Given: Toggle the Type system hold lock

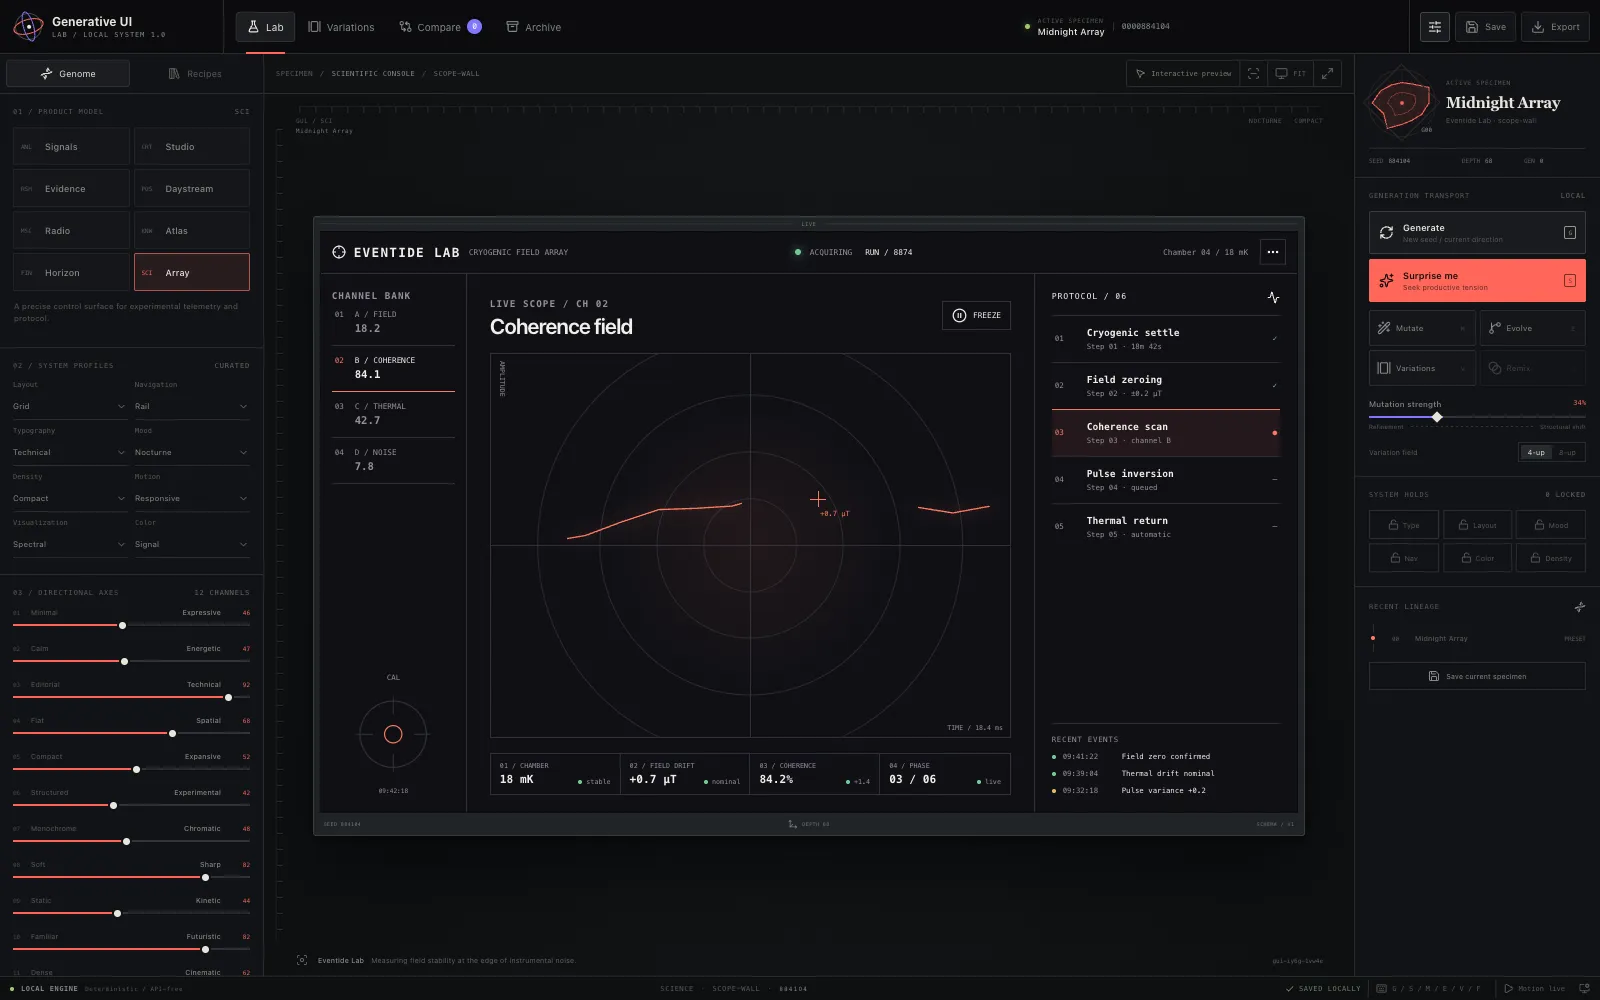Looking at the screenshot, I should click(x=1403, y=524).
